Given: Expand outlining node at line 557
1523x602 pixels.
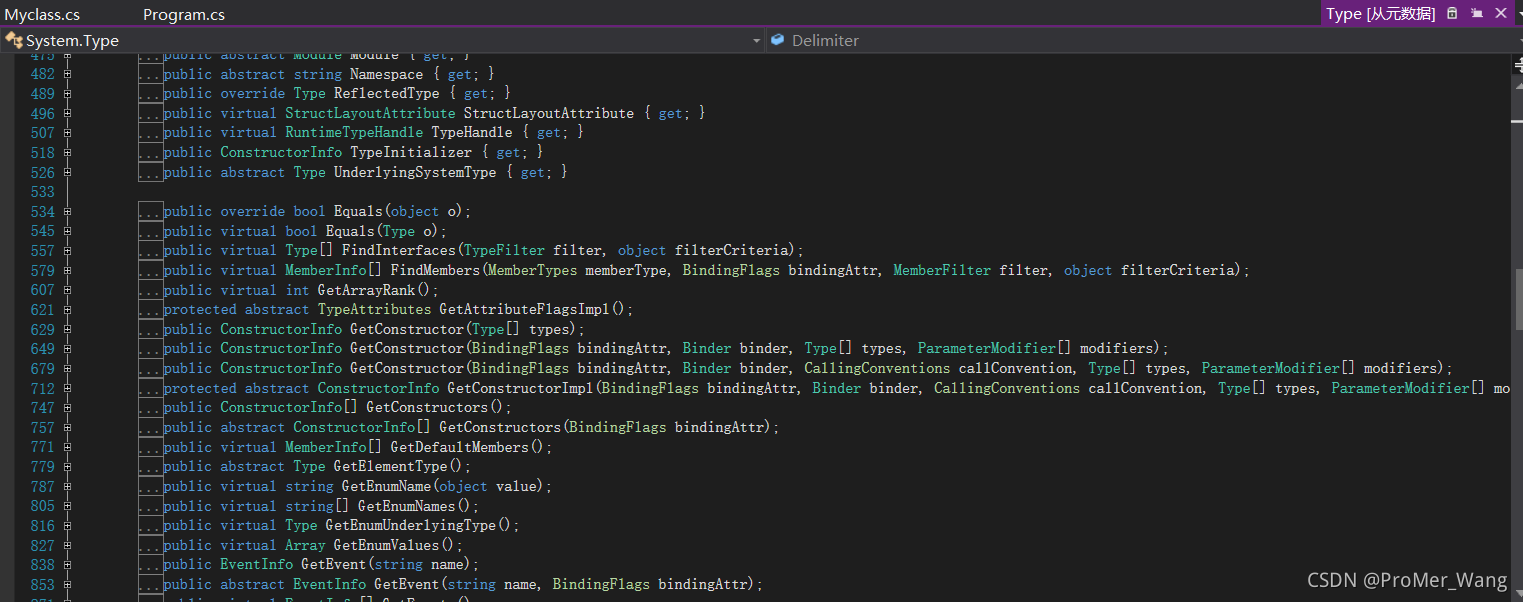Looking at the screenshot, I should (x=67, y=250).
